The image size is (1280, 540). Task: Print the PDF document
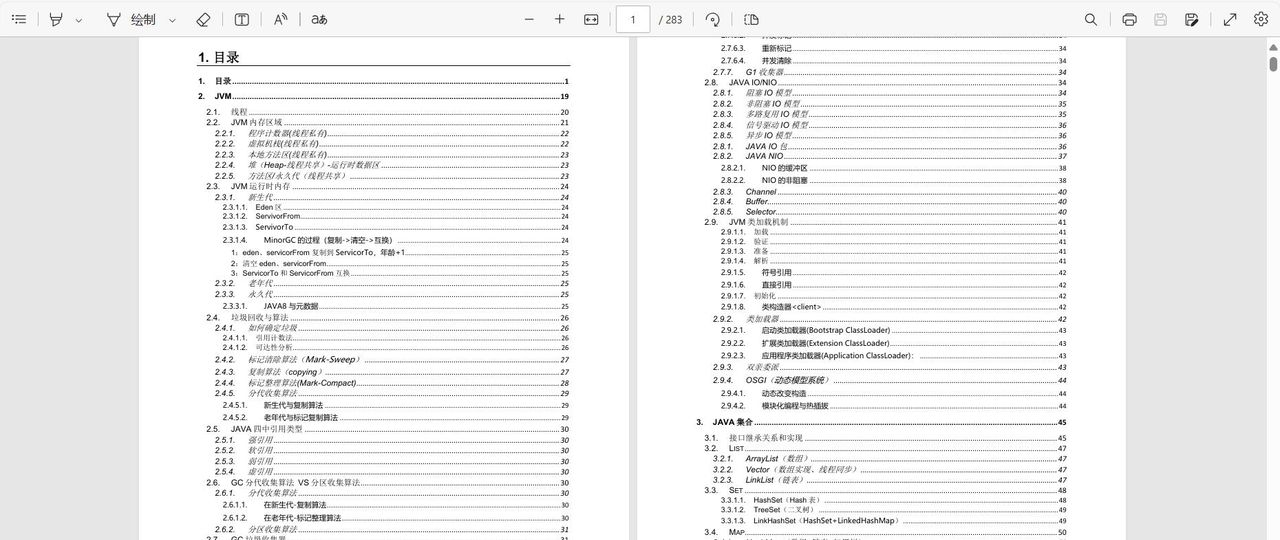coord(1129,19)
